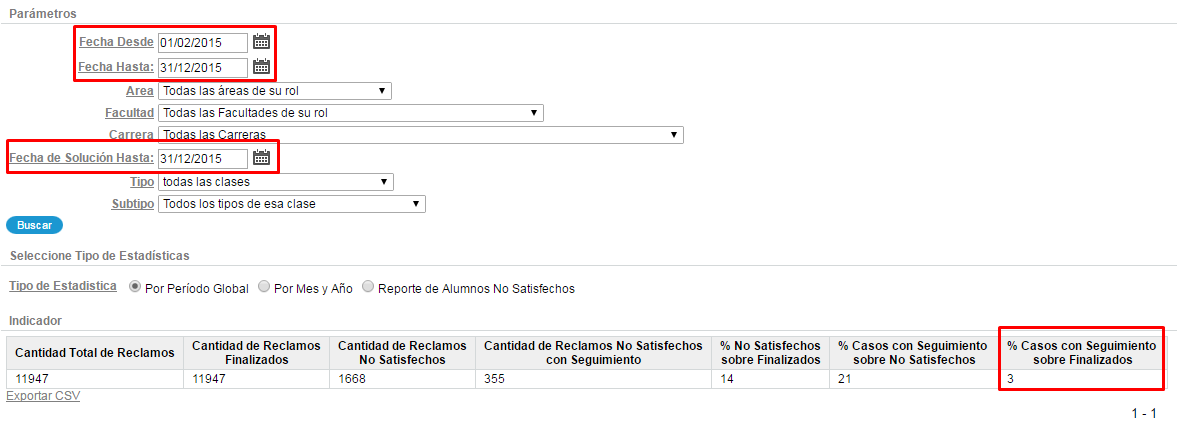Open the Tipo dropdown
This screenshot has height=425, width=1177.
tap(275, 182)
